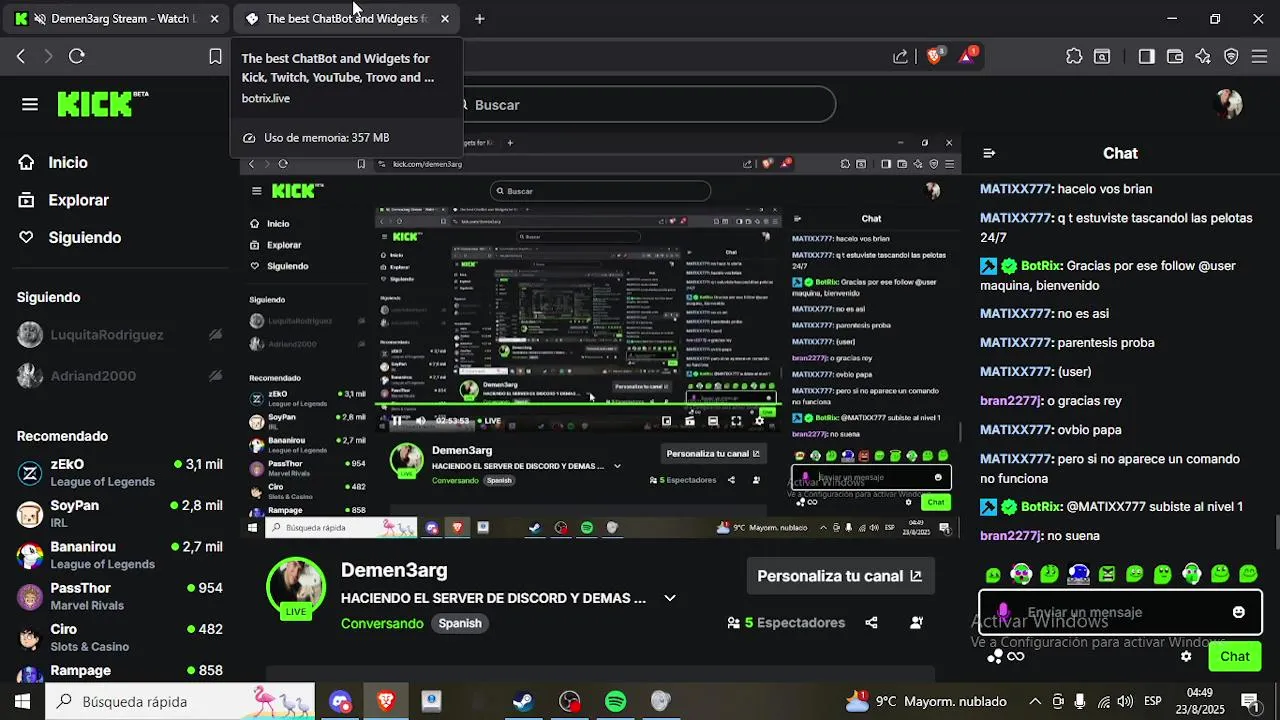This screenshot has width=1280, height=720.
Task: Click Personaliza tu canal button
Action: coord(840,576)
